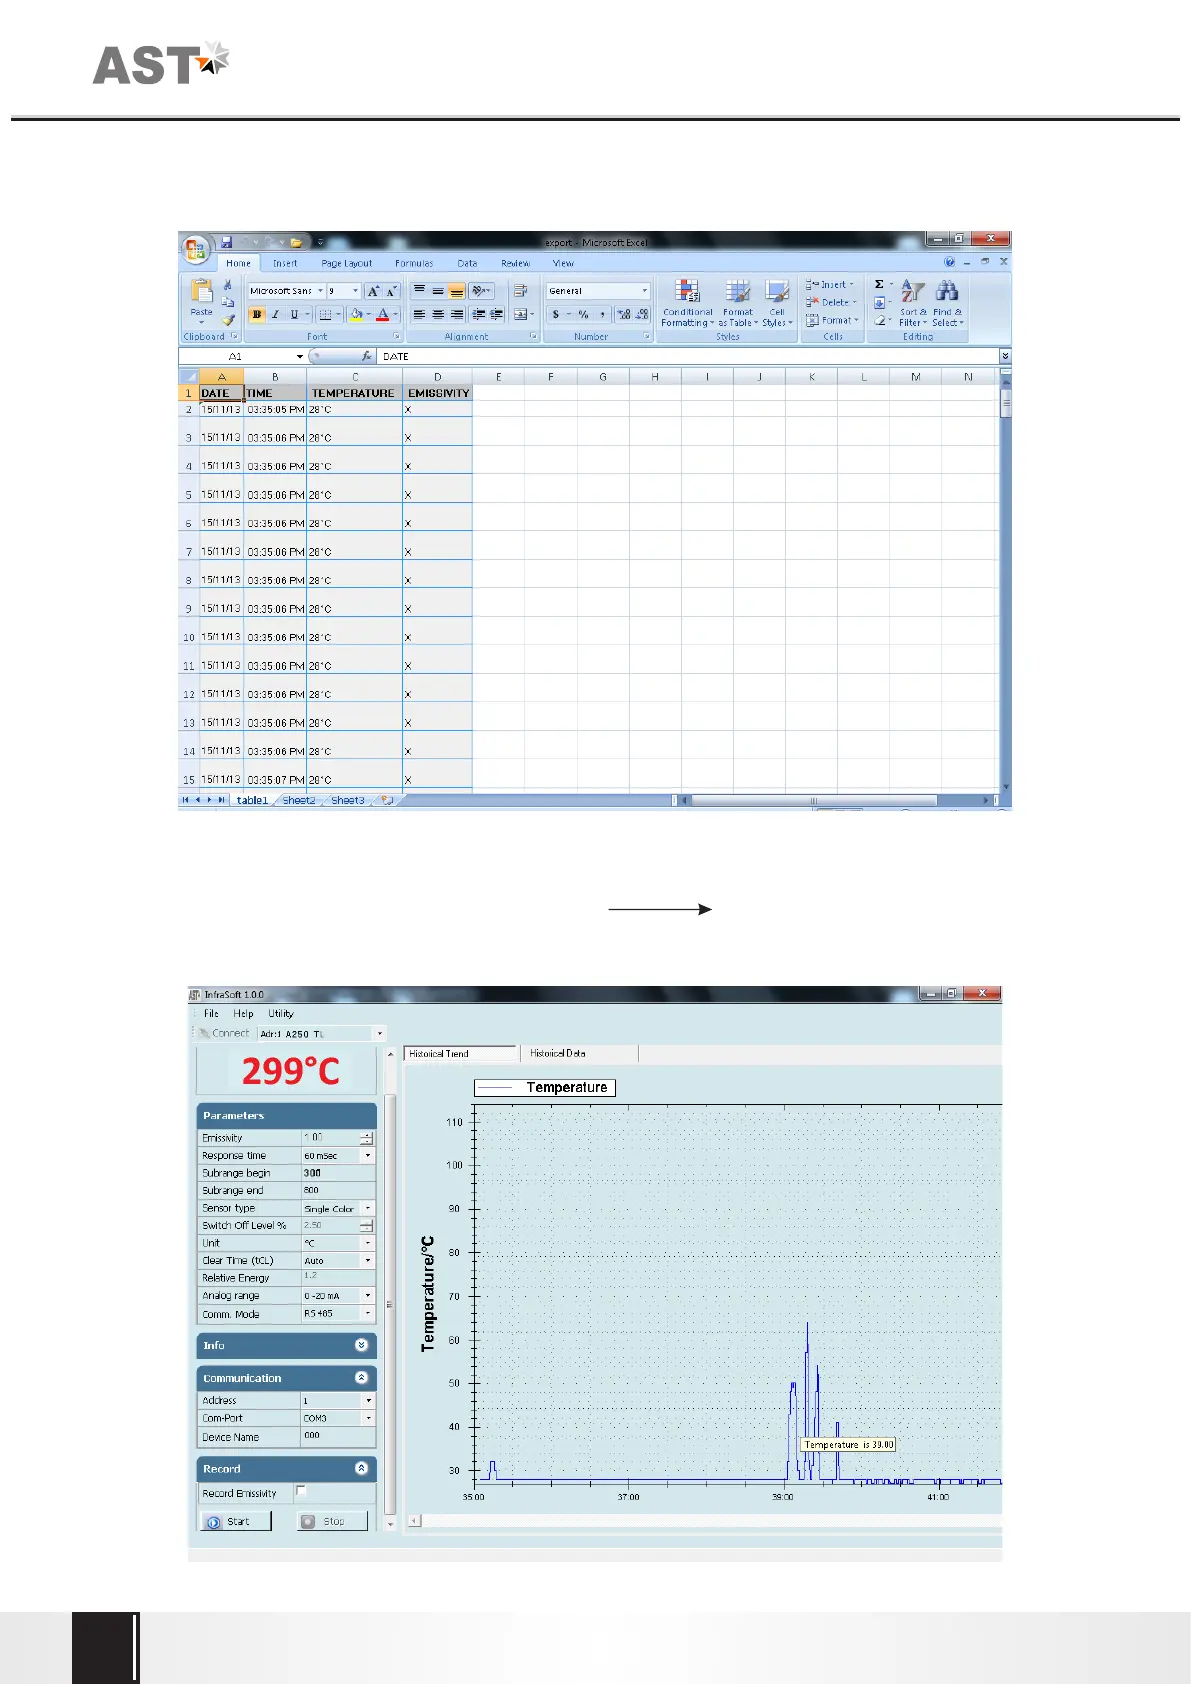Click the Emissivity stepper arrows
1191x1684 pixels.
pos(367,1138)
